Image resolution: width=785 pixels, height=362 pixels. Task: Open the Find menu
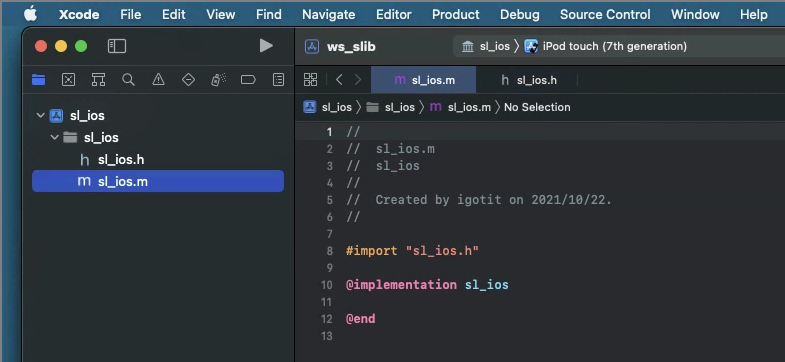pos(269,15)
